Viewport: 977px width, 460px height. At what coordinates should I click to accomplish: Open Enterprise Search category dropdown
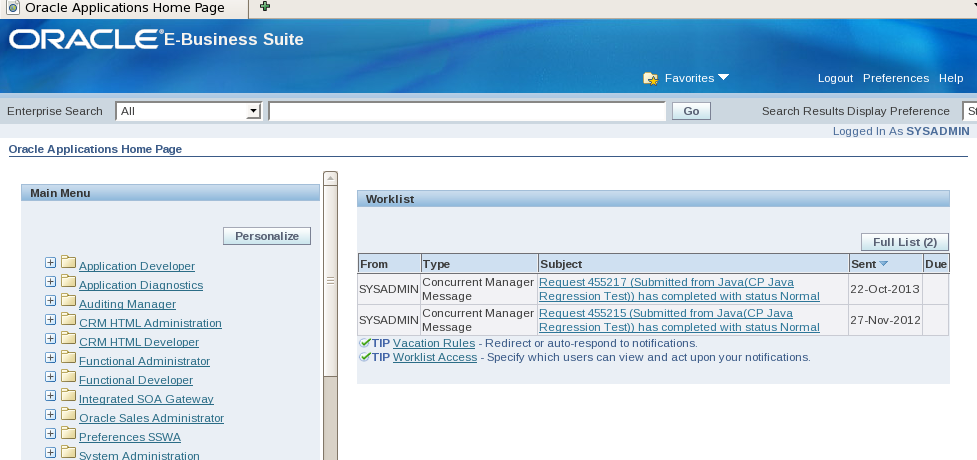[x=188, y=111]
